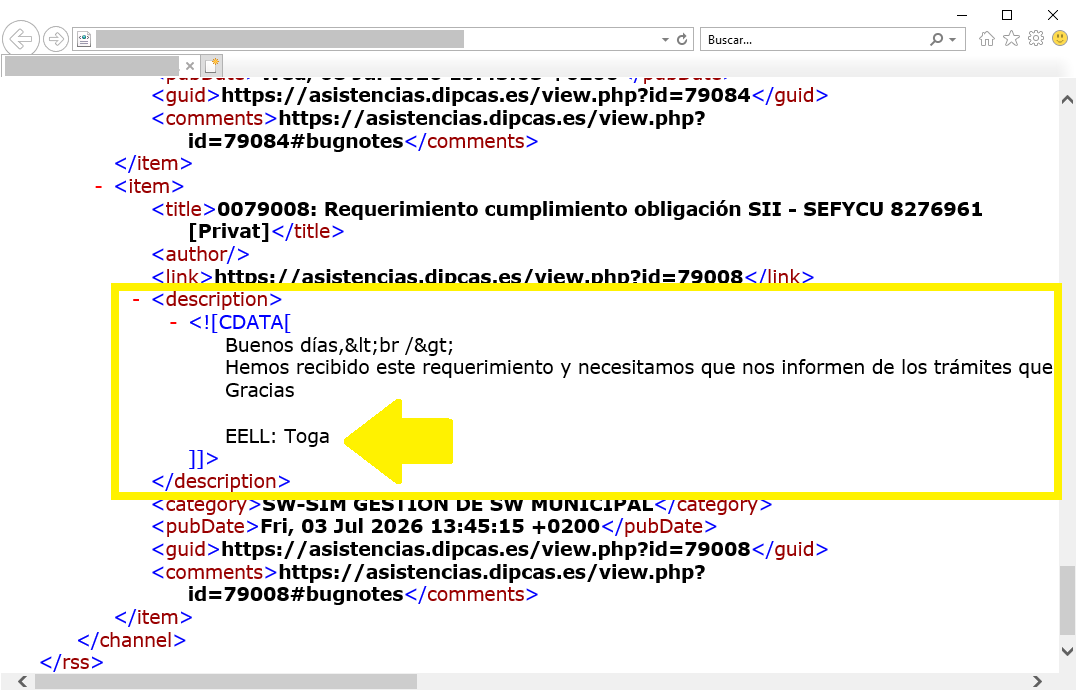Image resolution: width=1077 pixels, height=691 pixels.
Task: Click the search magnifier icon
Action: coord(936,40)
